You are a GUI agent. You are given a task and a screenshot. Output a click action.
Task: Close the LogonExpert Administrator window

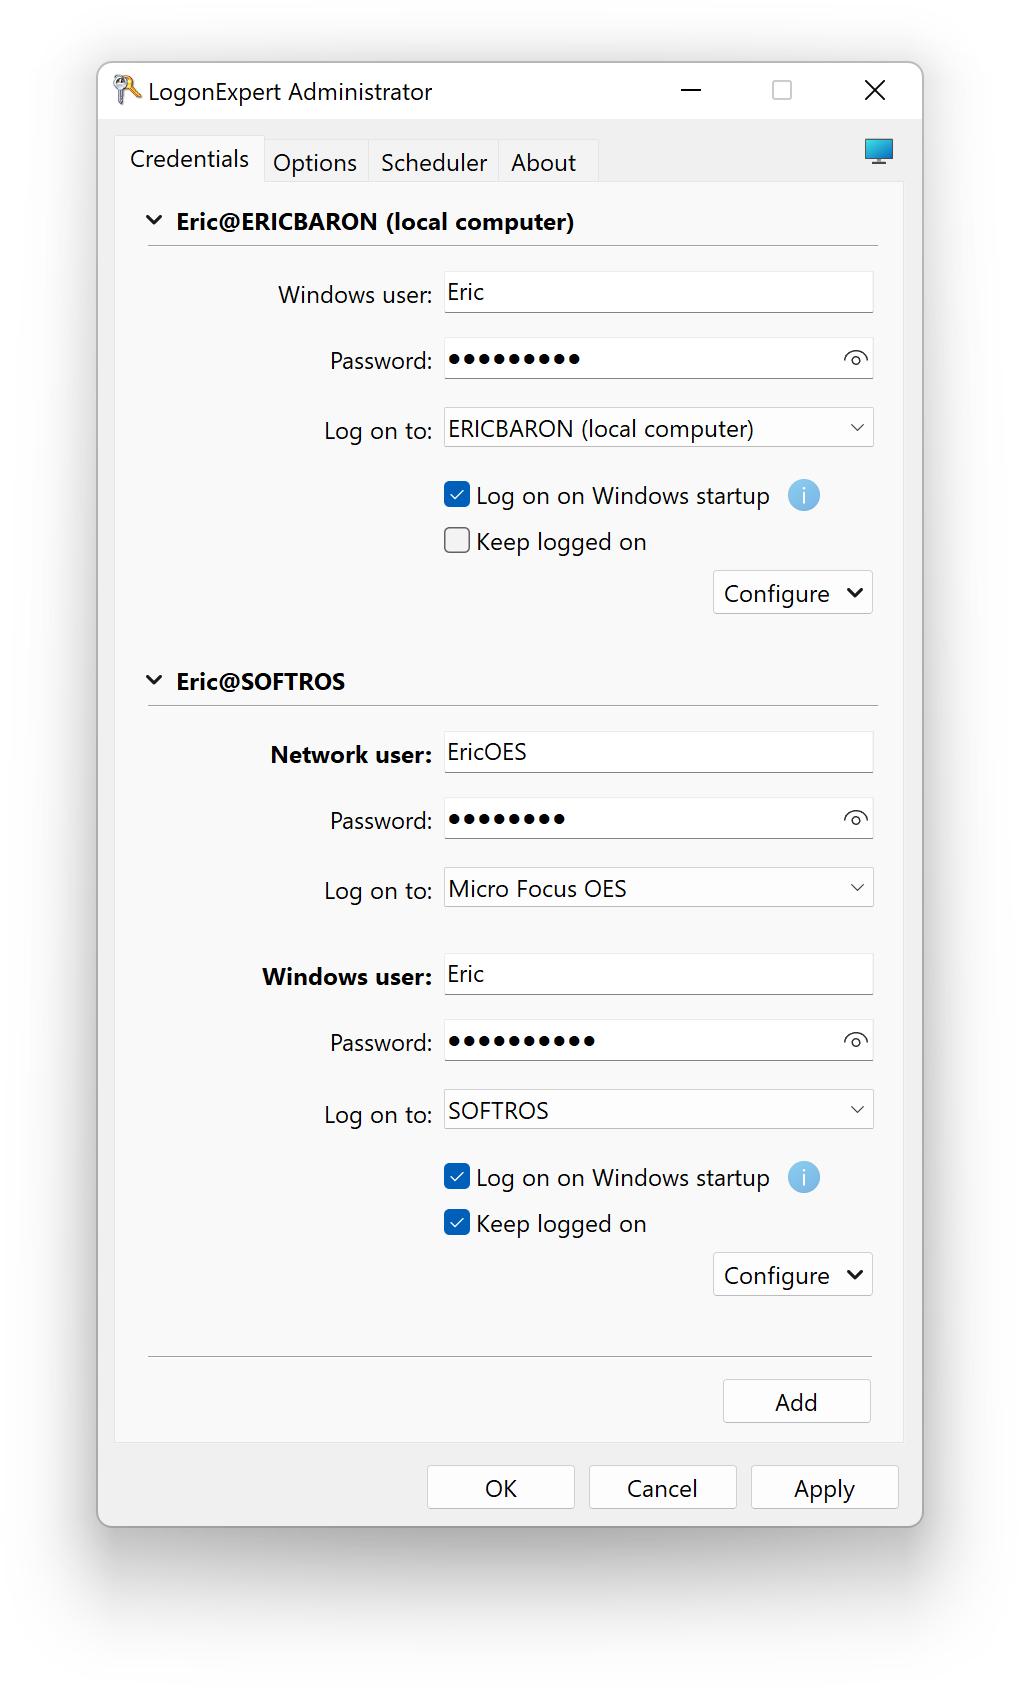[875, 90]
